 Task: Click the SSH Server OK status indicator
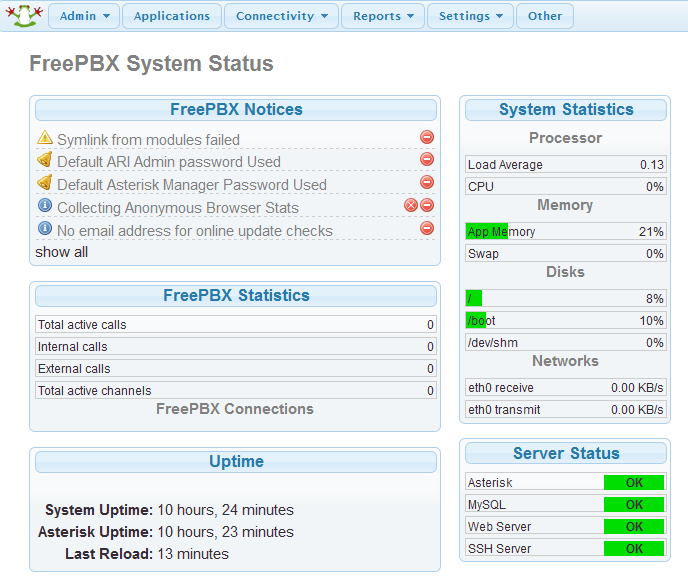point(634,548)
